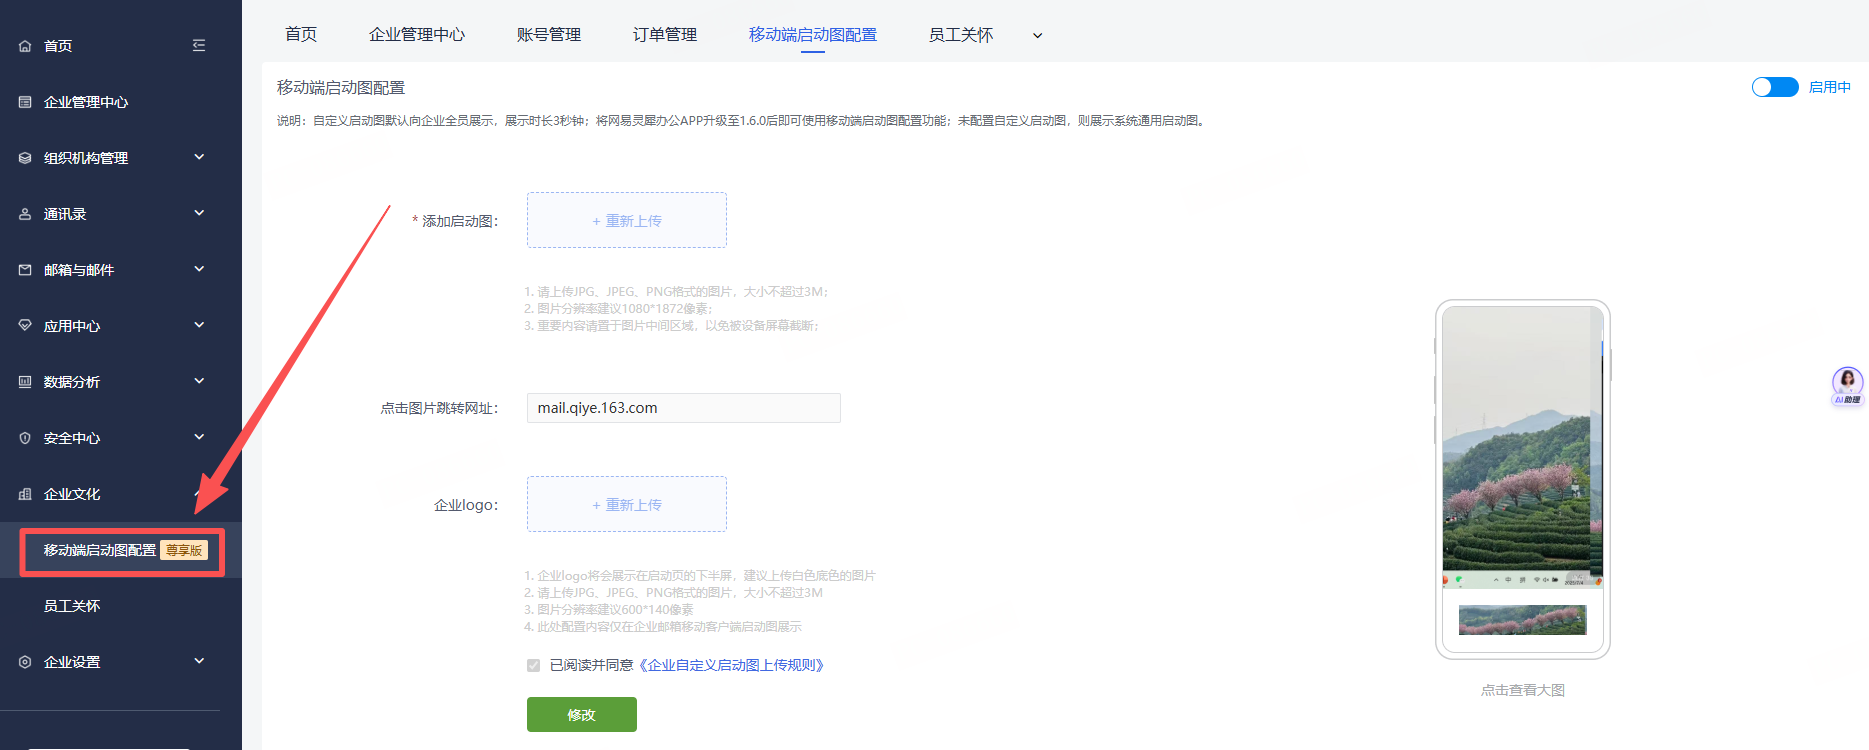Image resolution: width=1869 pixels, height=750 pixels.
Task: Click the 点击图片跳转网址 input field
Action: click(684, 408)
